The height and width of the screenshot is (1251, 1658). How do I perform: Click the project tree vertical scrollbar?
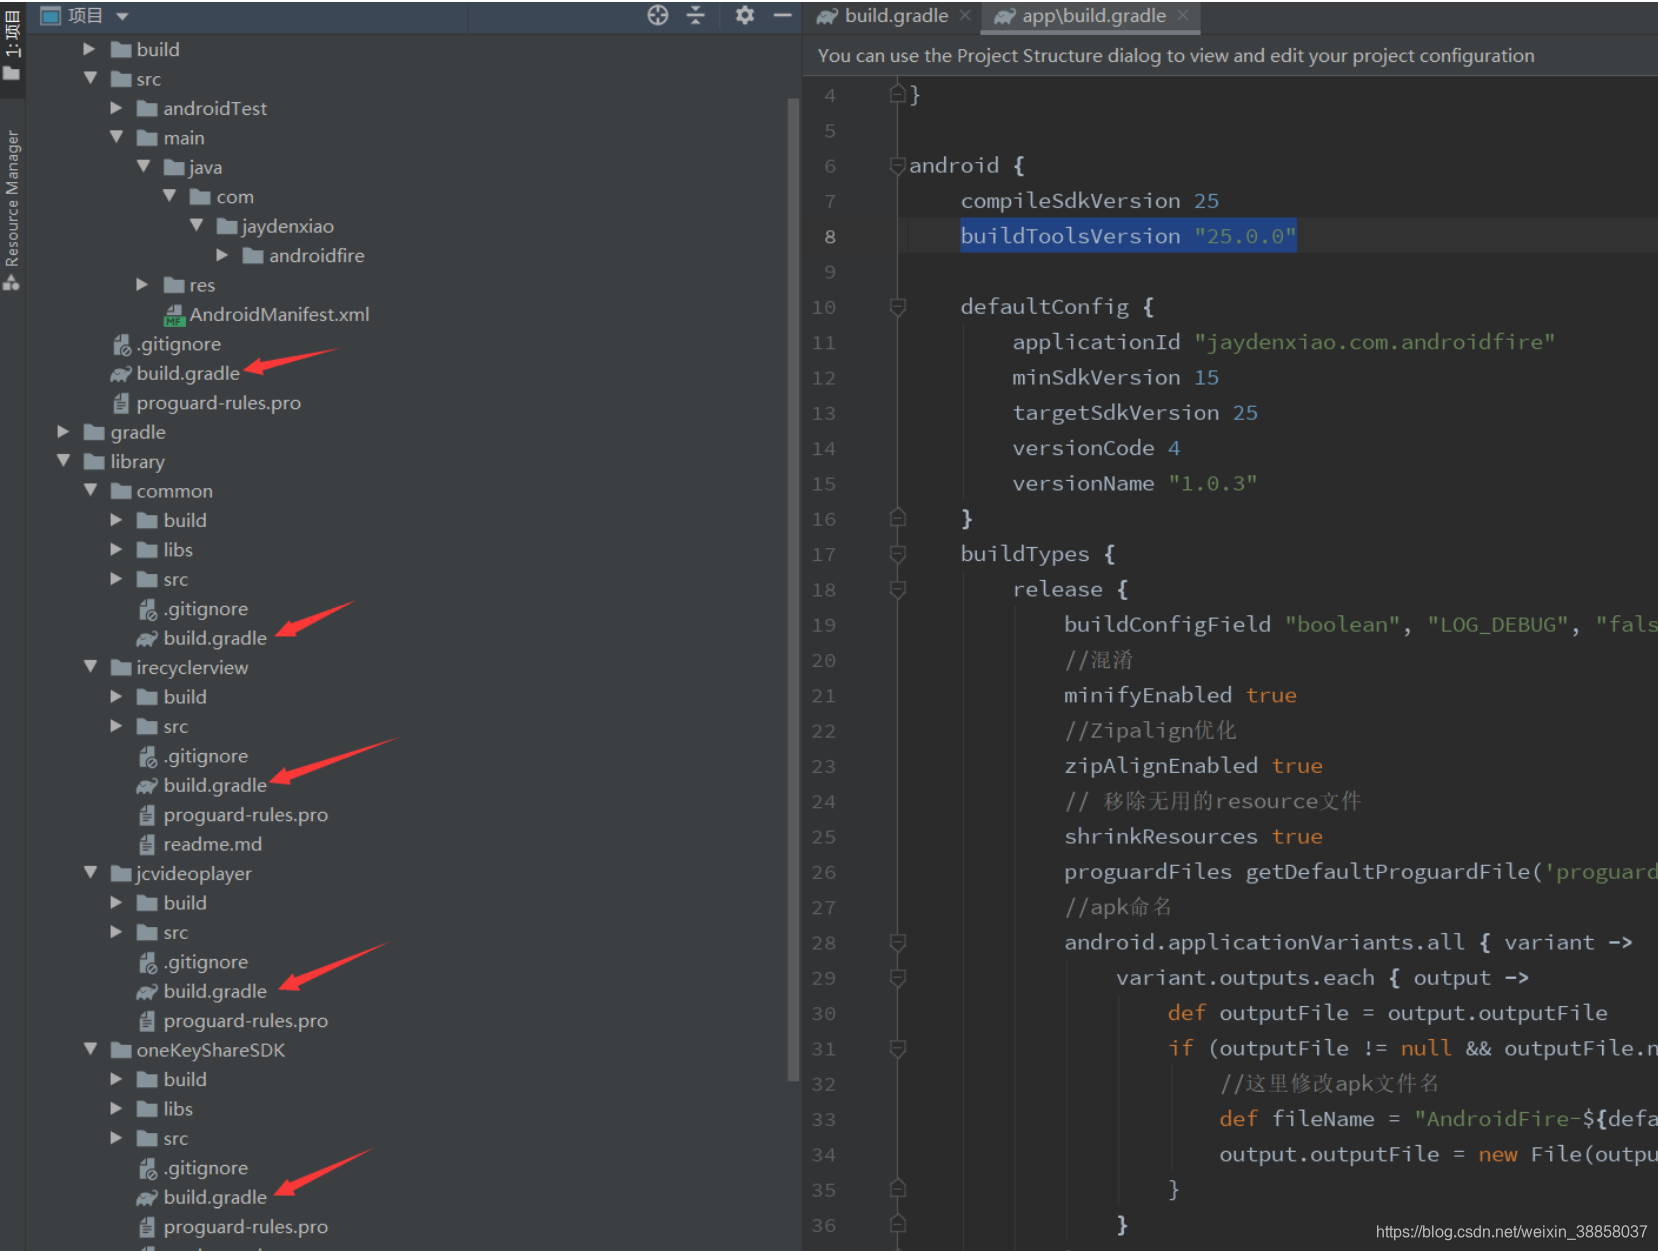coord(794,590)
